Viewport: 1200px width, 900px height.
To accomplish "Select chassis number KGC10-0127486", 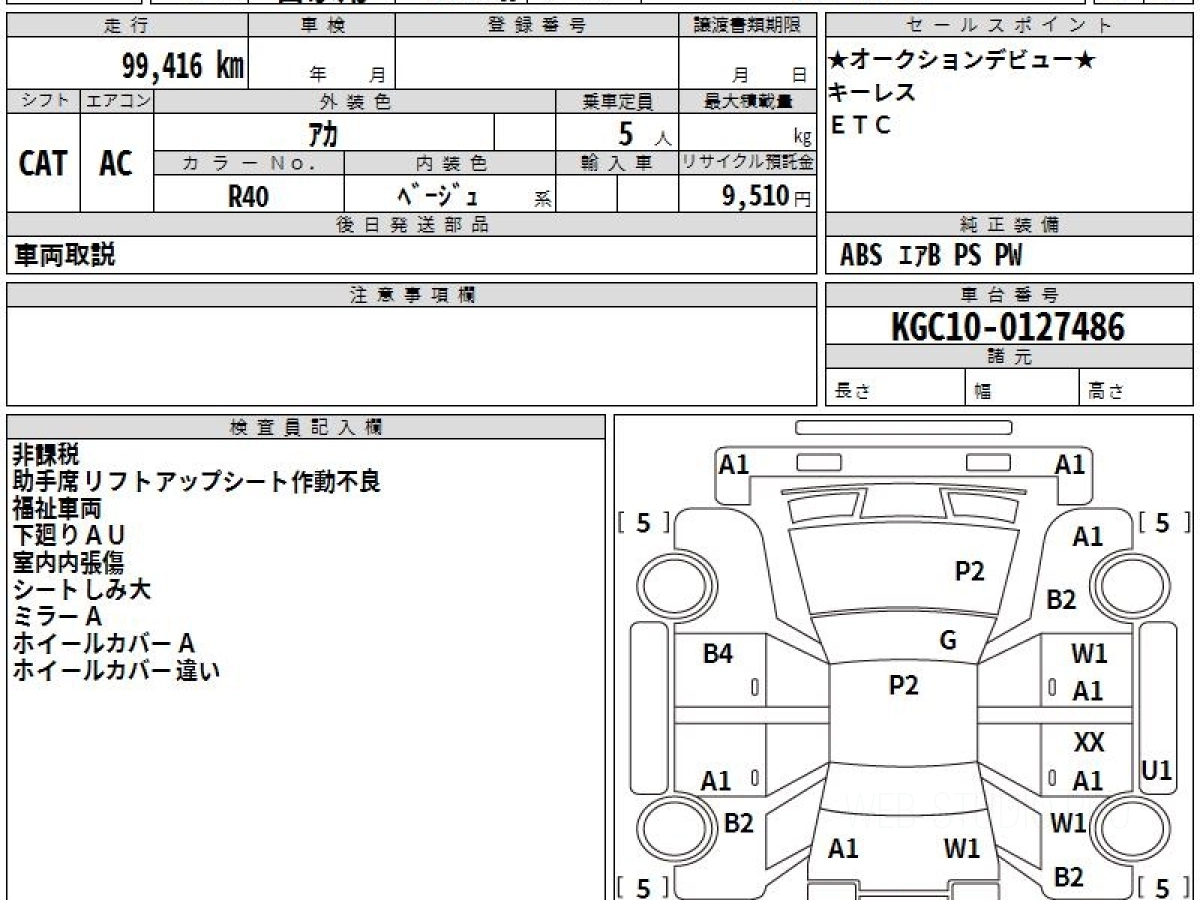I will (x=1008, y=326).
